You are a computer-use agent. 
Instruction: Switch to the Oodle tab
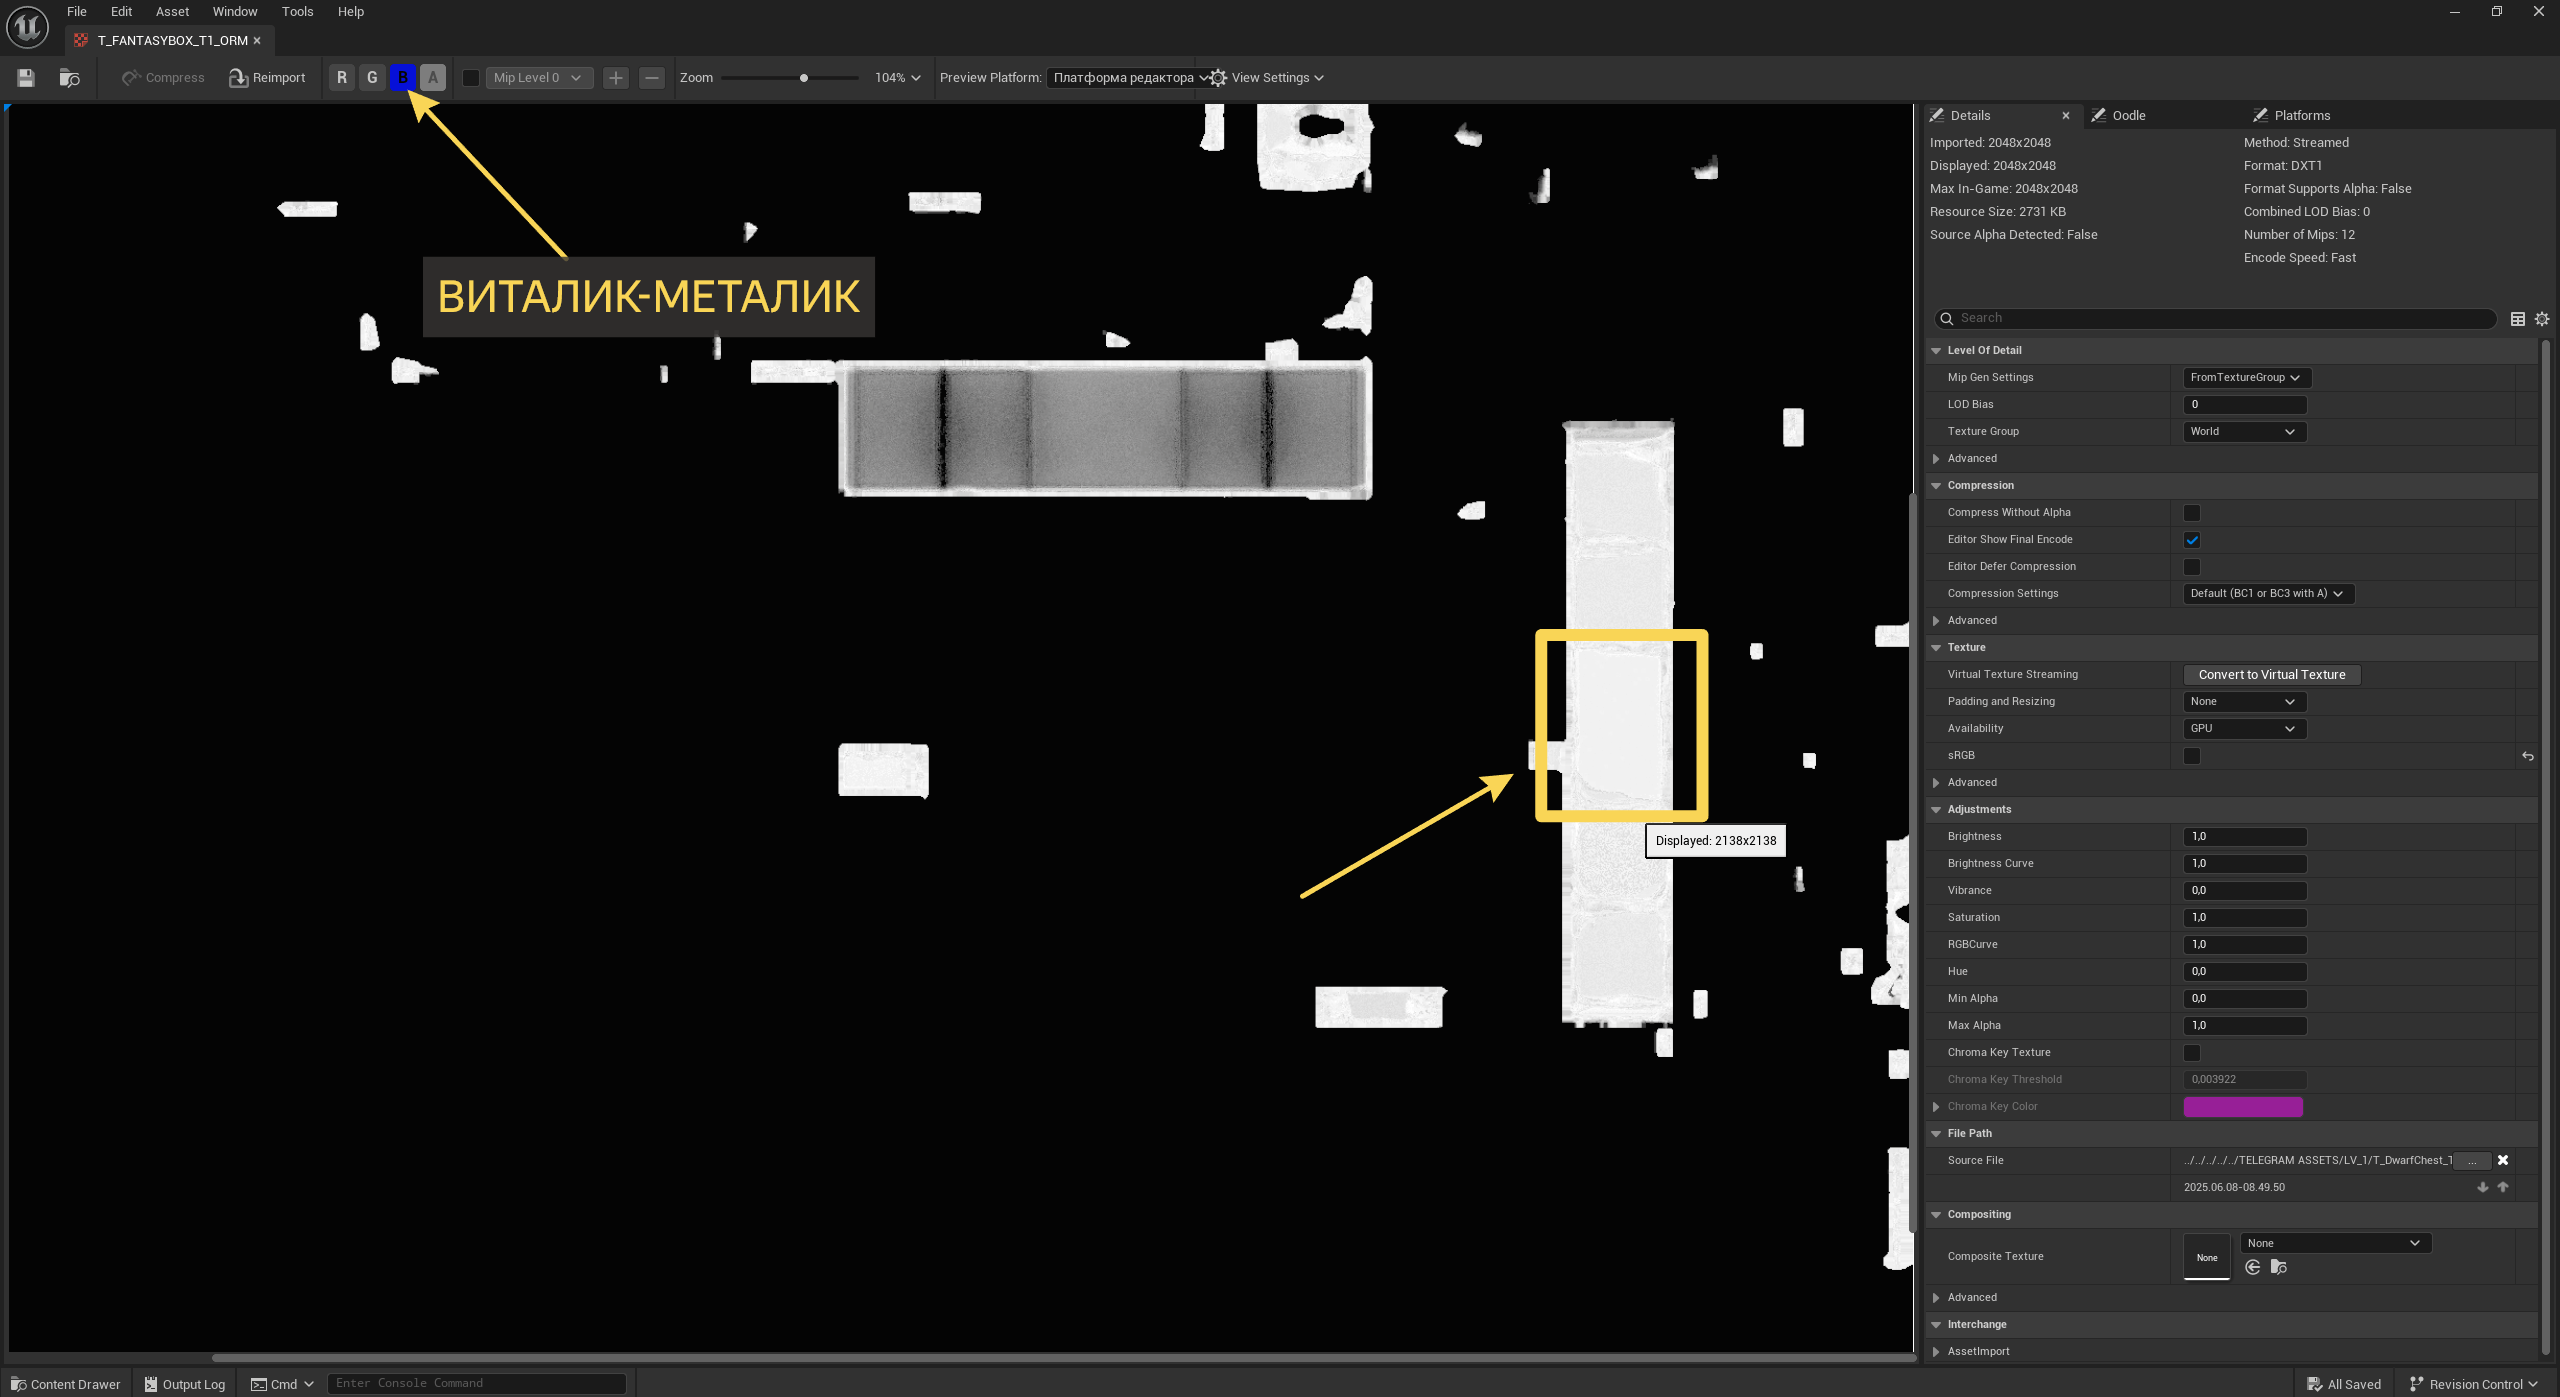(2128, 116)
